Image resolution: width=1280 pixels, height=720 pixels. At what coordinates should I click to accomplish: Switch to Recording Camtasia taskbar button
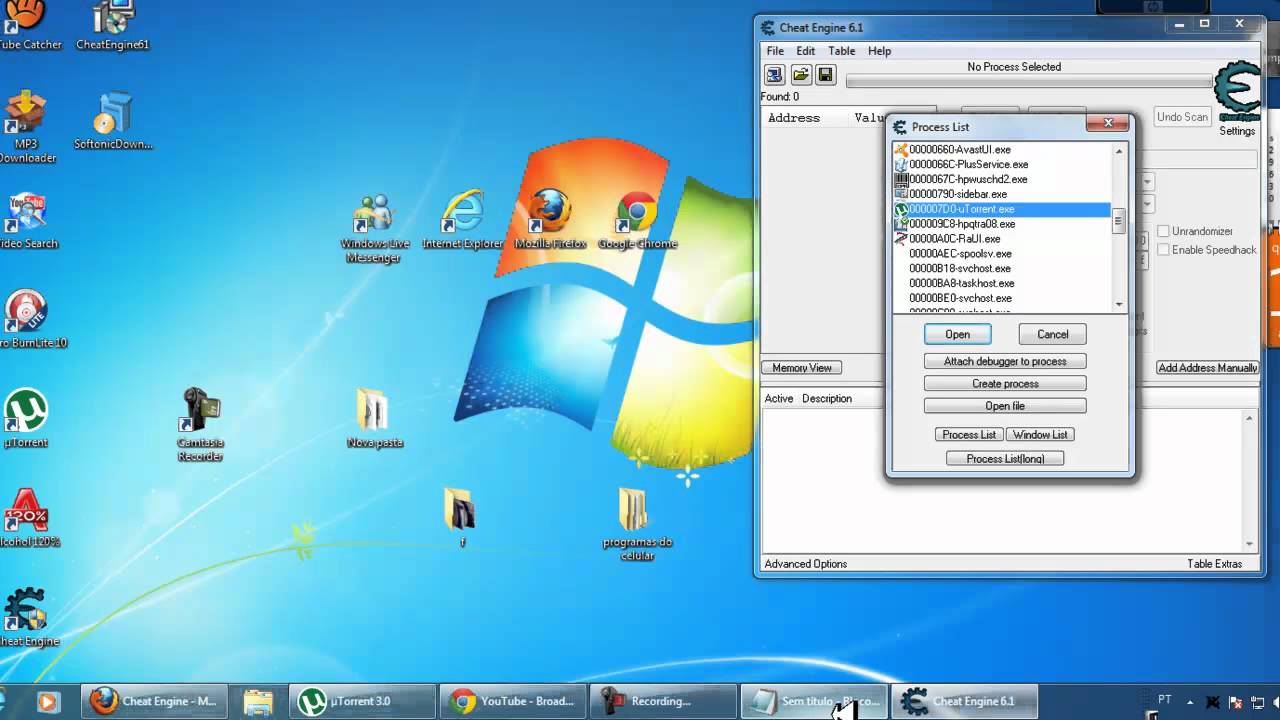pos(662,701)
